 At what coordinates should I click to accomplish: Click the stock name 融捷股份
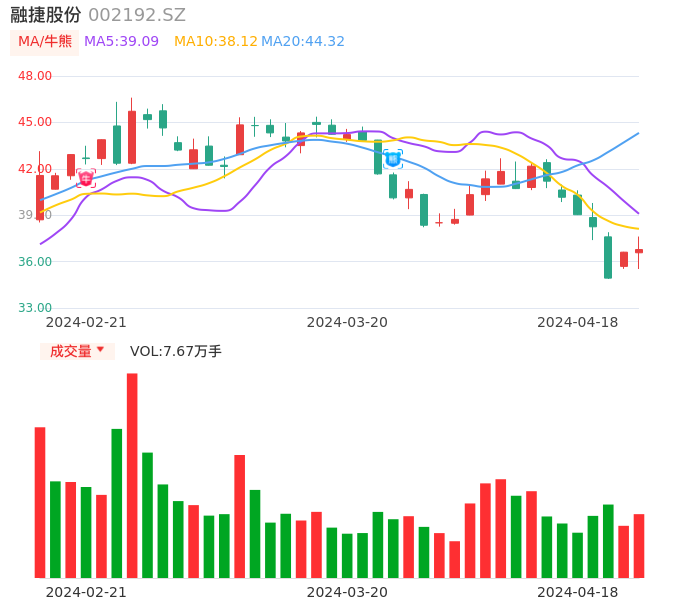click(46, 15)
